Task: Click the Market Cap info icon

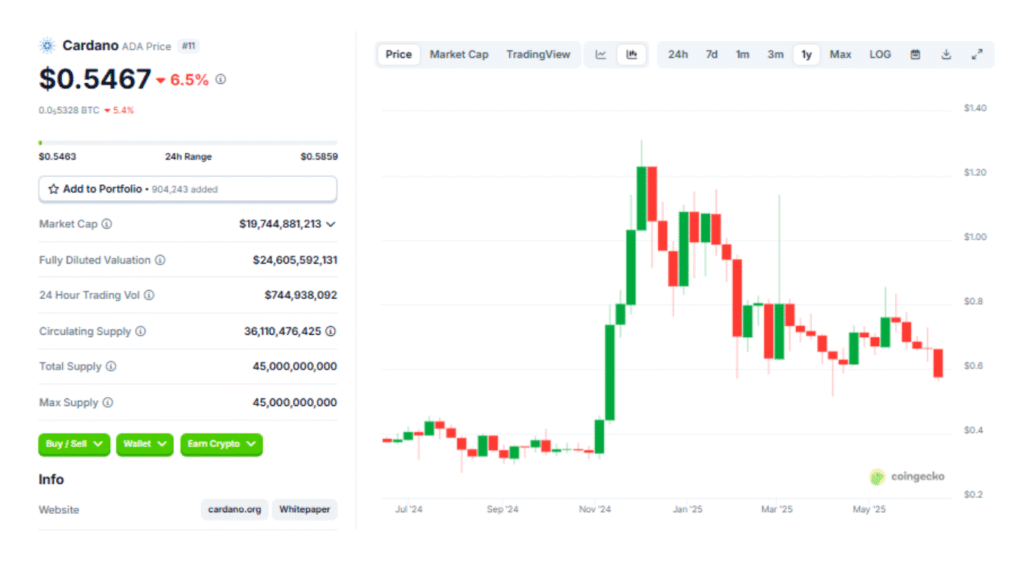Action: pyautogui.click(x=107, y=225)
